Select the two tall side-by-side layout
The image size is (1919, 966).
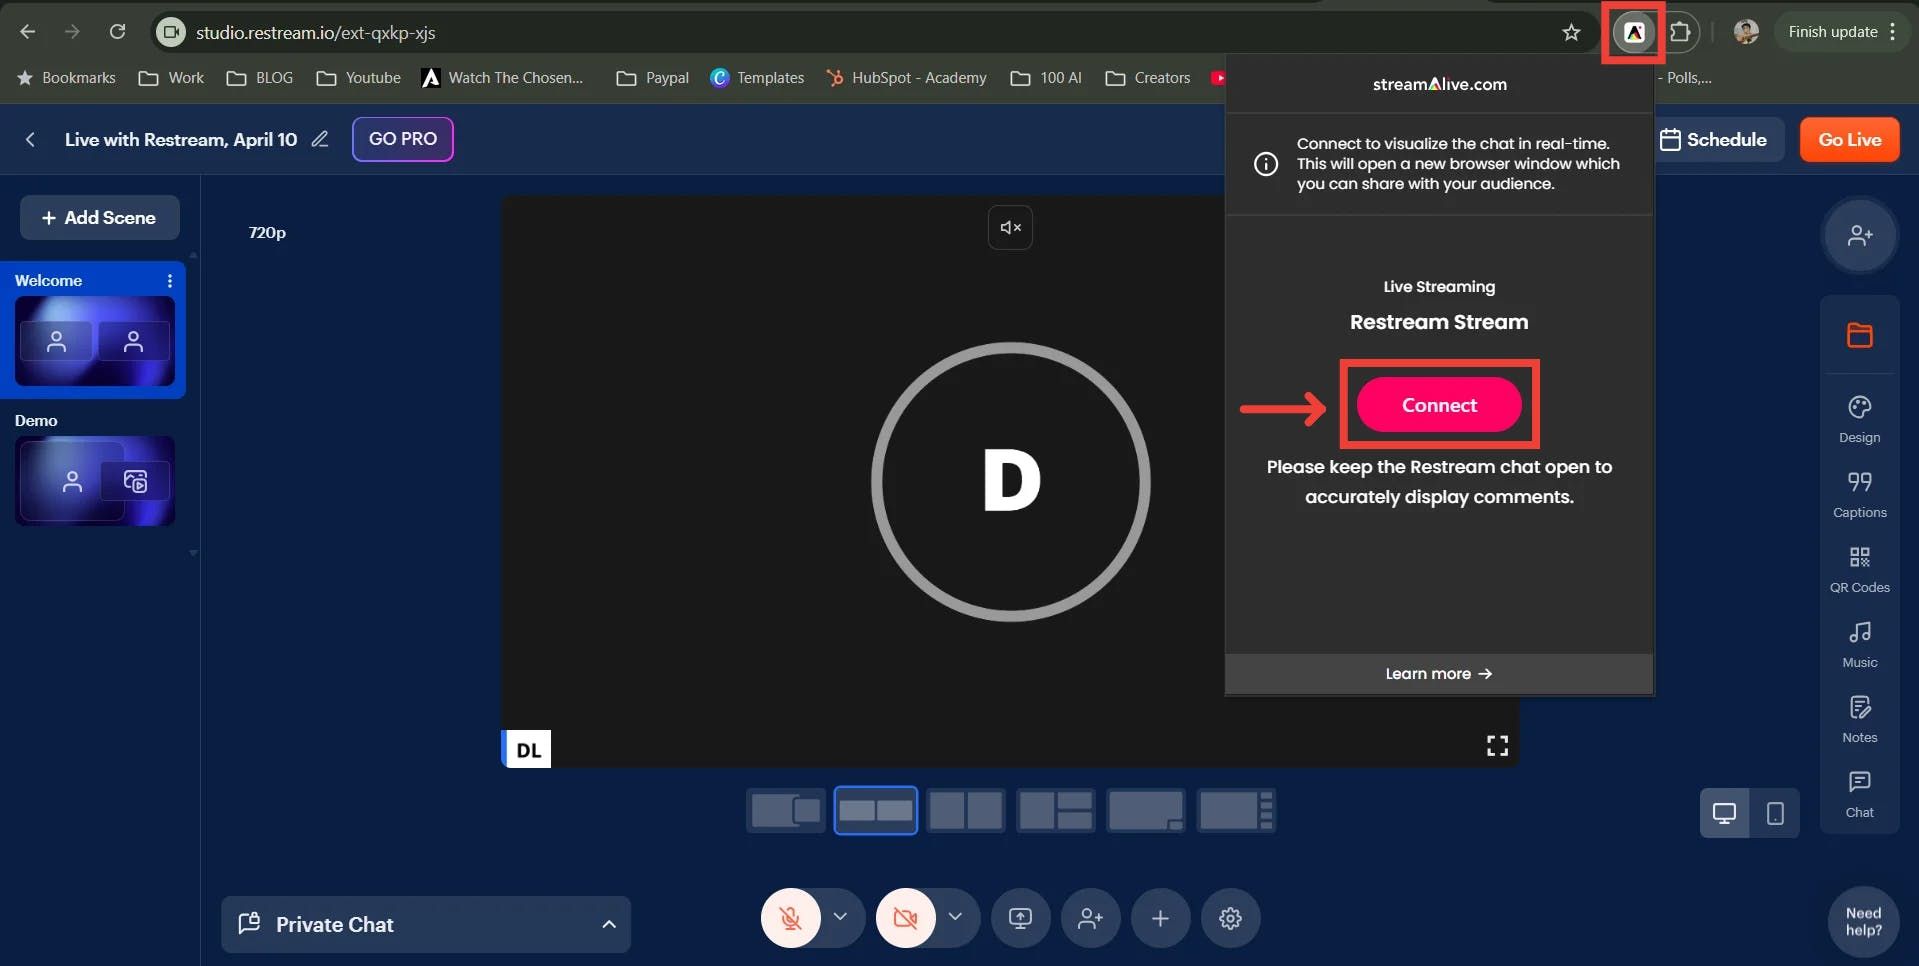966,810
